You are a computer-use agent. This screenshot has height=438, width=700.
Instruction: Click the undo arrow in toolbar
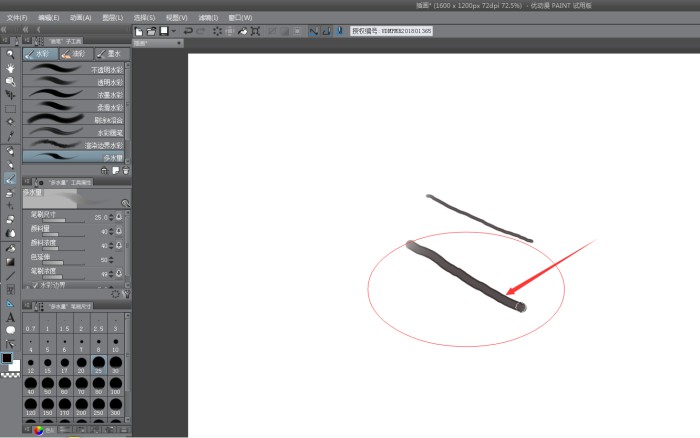point(188,32)
